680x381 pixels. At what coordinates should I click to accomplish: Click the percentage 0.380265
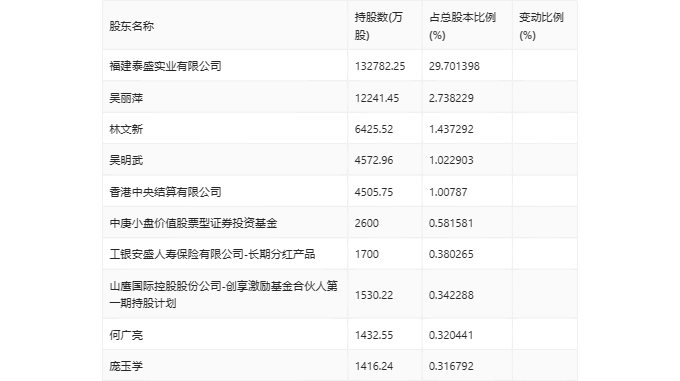point(451,254)
